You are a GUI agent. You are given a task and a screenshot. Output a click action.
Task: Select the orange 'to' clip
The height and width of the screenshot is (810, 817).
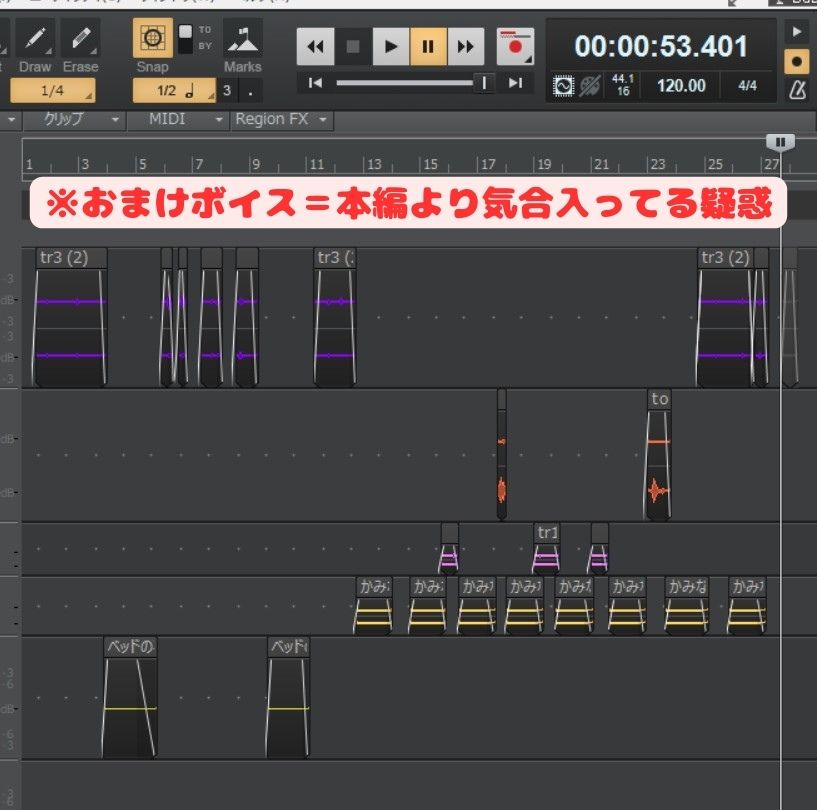pyautogui.click(x=659, y=455)
